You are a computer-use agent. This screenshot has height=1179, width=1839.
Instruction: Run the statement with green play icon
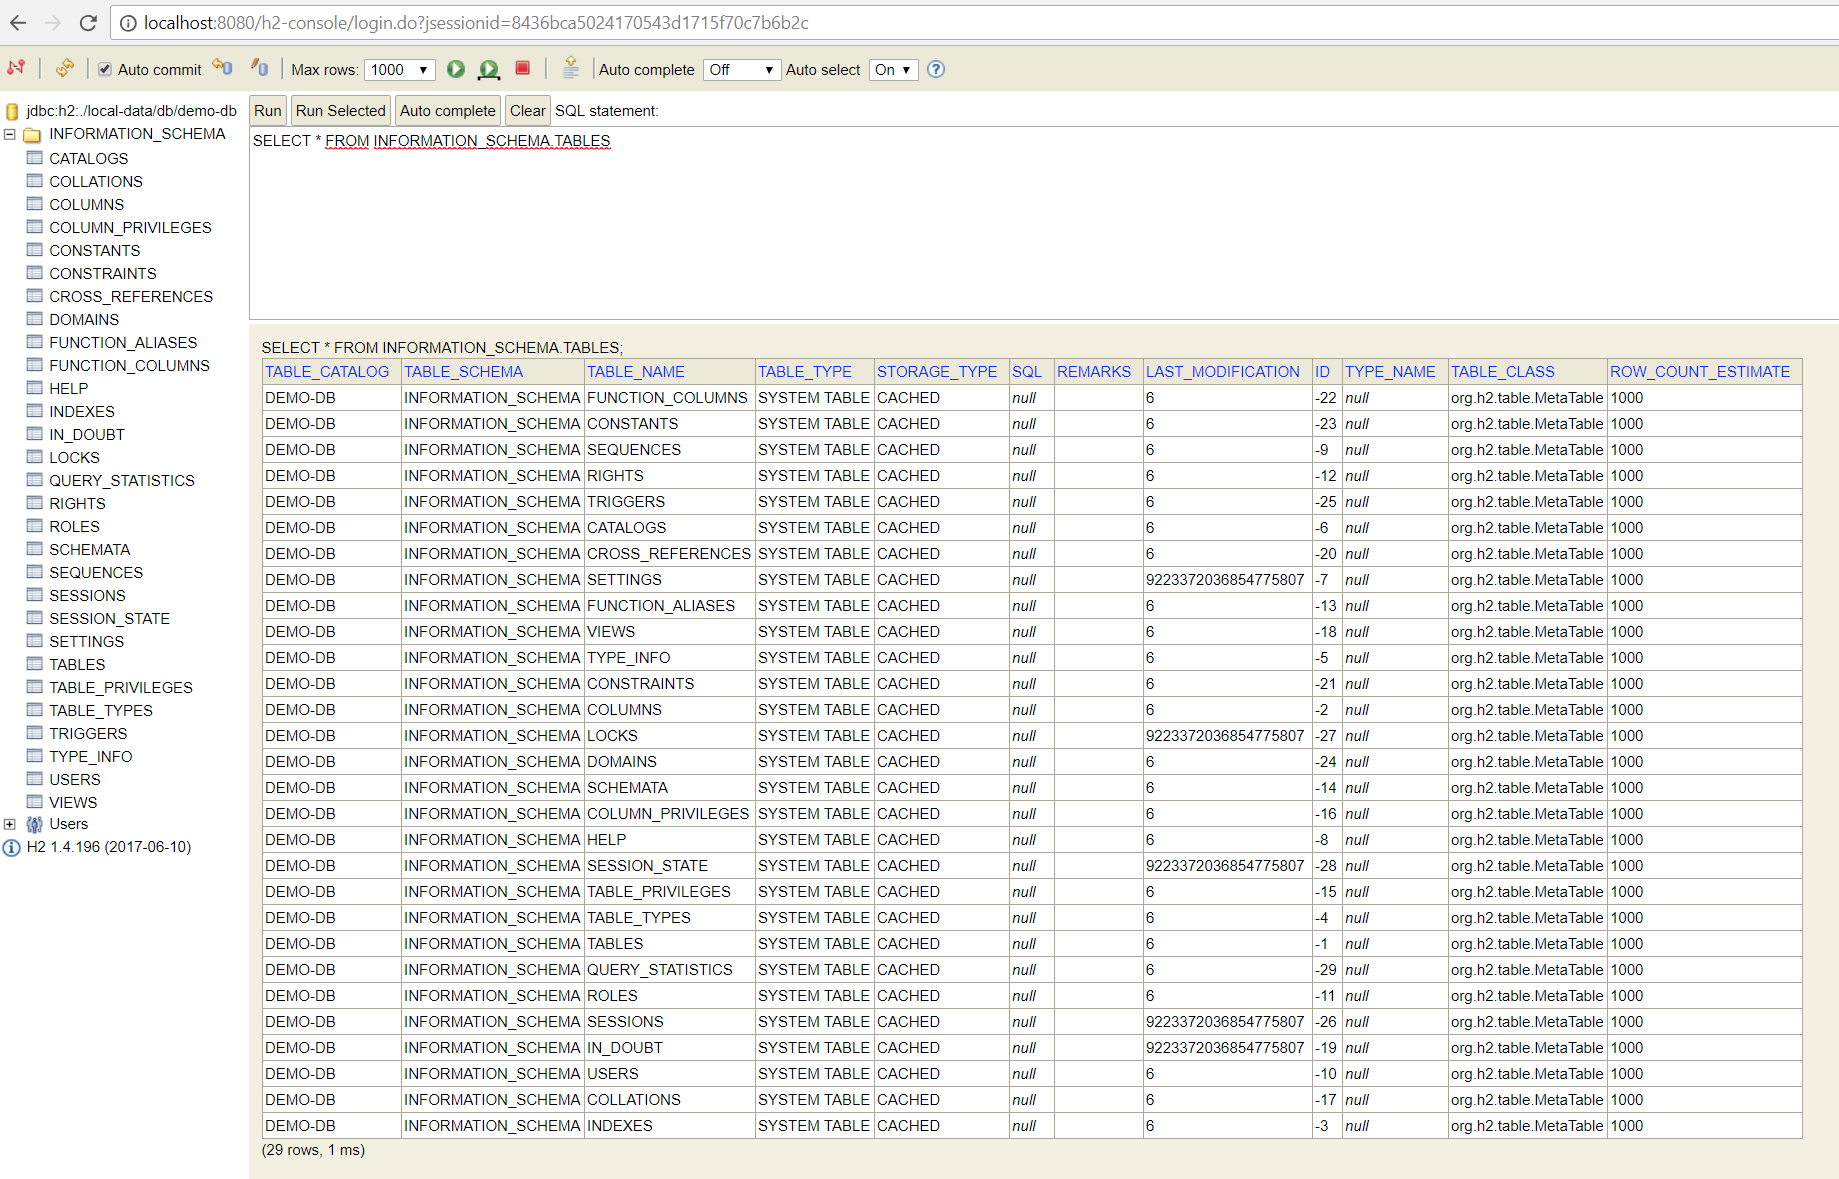[x=456, y=69]
